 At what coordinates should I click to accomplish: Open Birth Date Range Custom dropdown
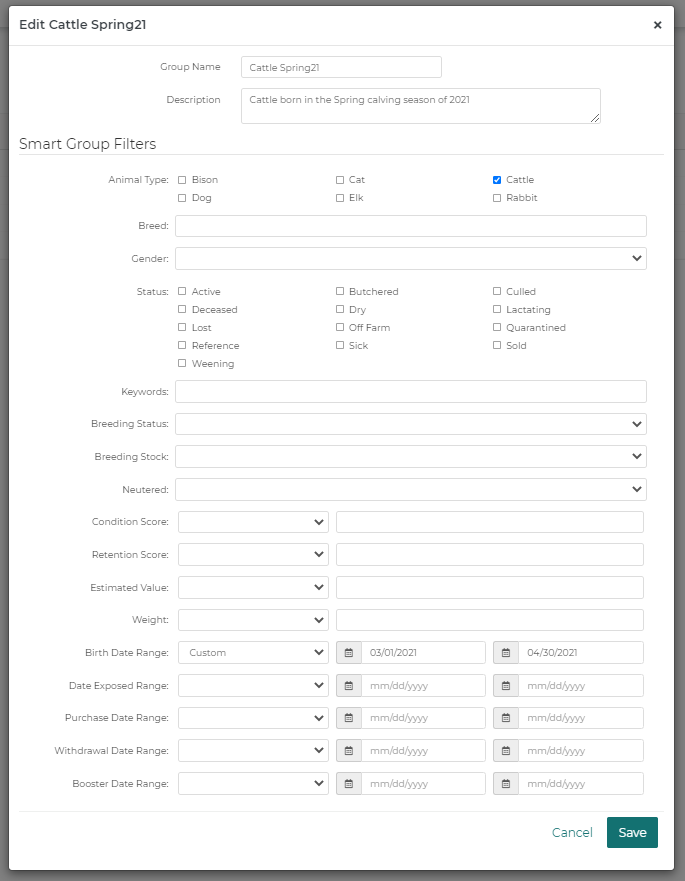pyautogui.click(x=253, y=652)
